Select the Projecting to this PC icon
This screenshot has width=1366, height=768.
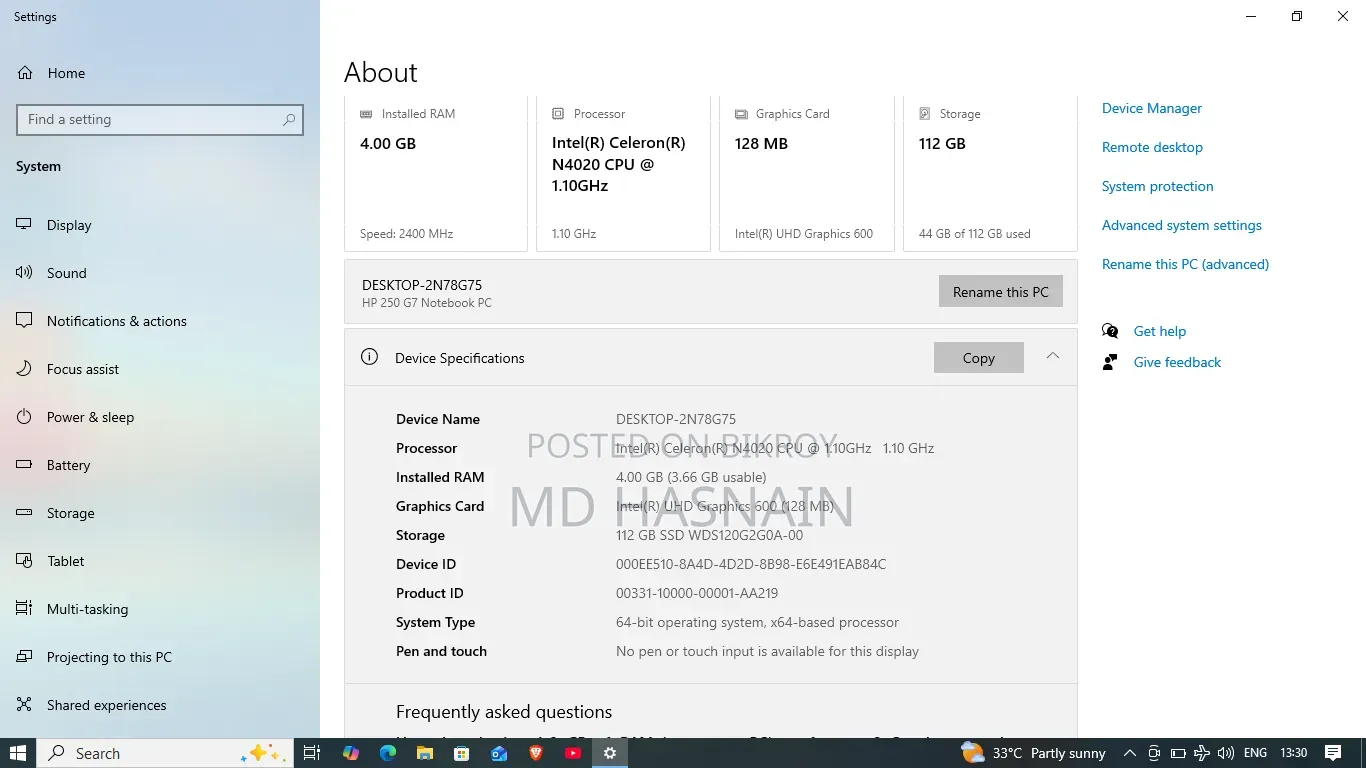[x=24, y=657]
